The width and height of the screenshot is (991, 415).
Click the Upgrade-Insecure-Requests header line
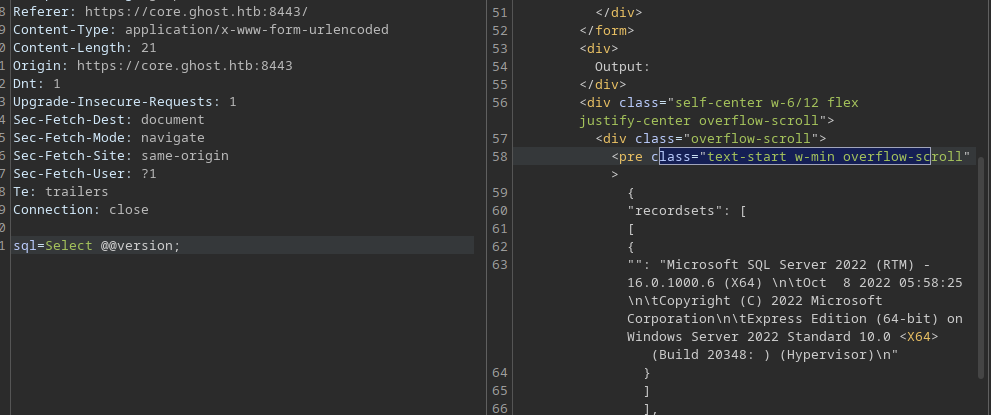(x=124, y=102)
